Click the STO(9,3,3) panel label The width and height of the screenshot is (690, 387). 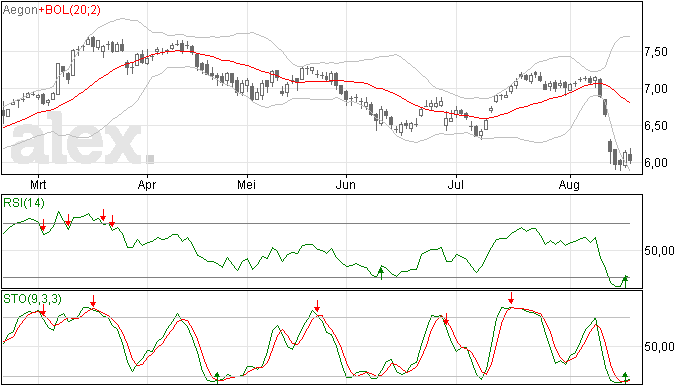32,299
